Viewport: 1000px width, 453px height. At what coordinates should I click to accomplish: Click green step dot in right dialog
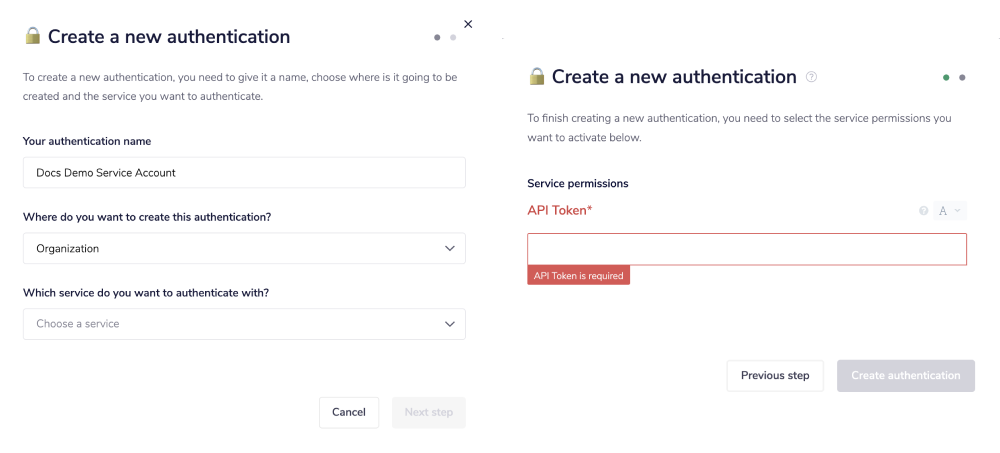(x=946, y=77)
